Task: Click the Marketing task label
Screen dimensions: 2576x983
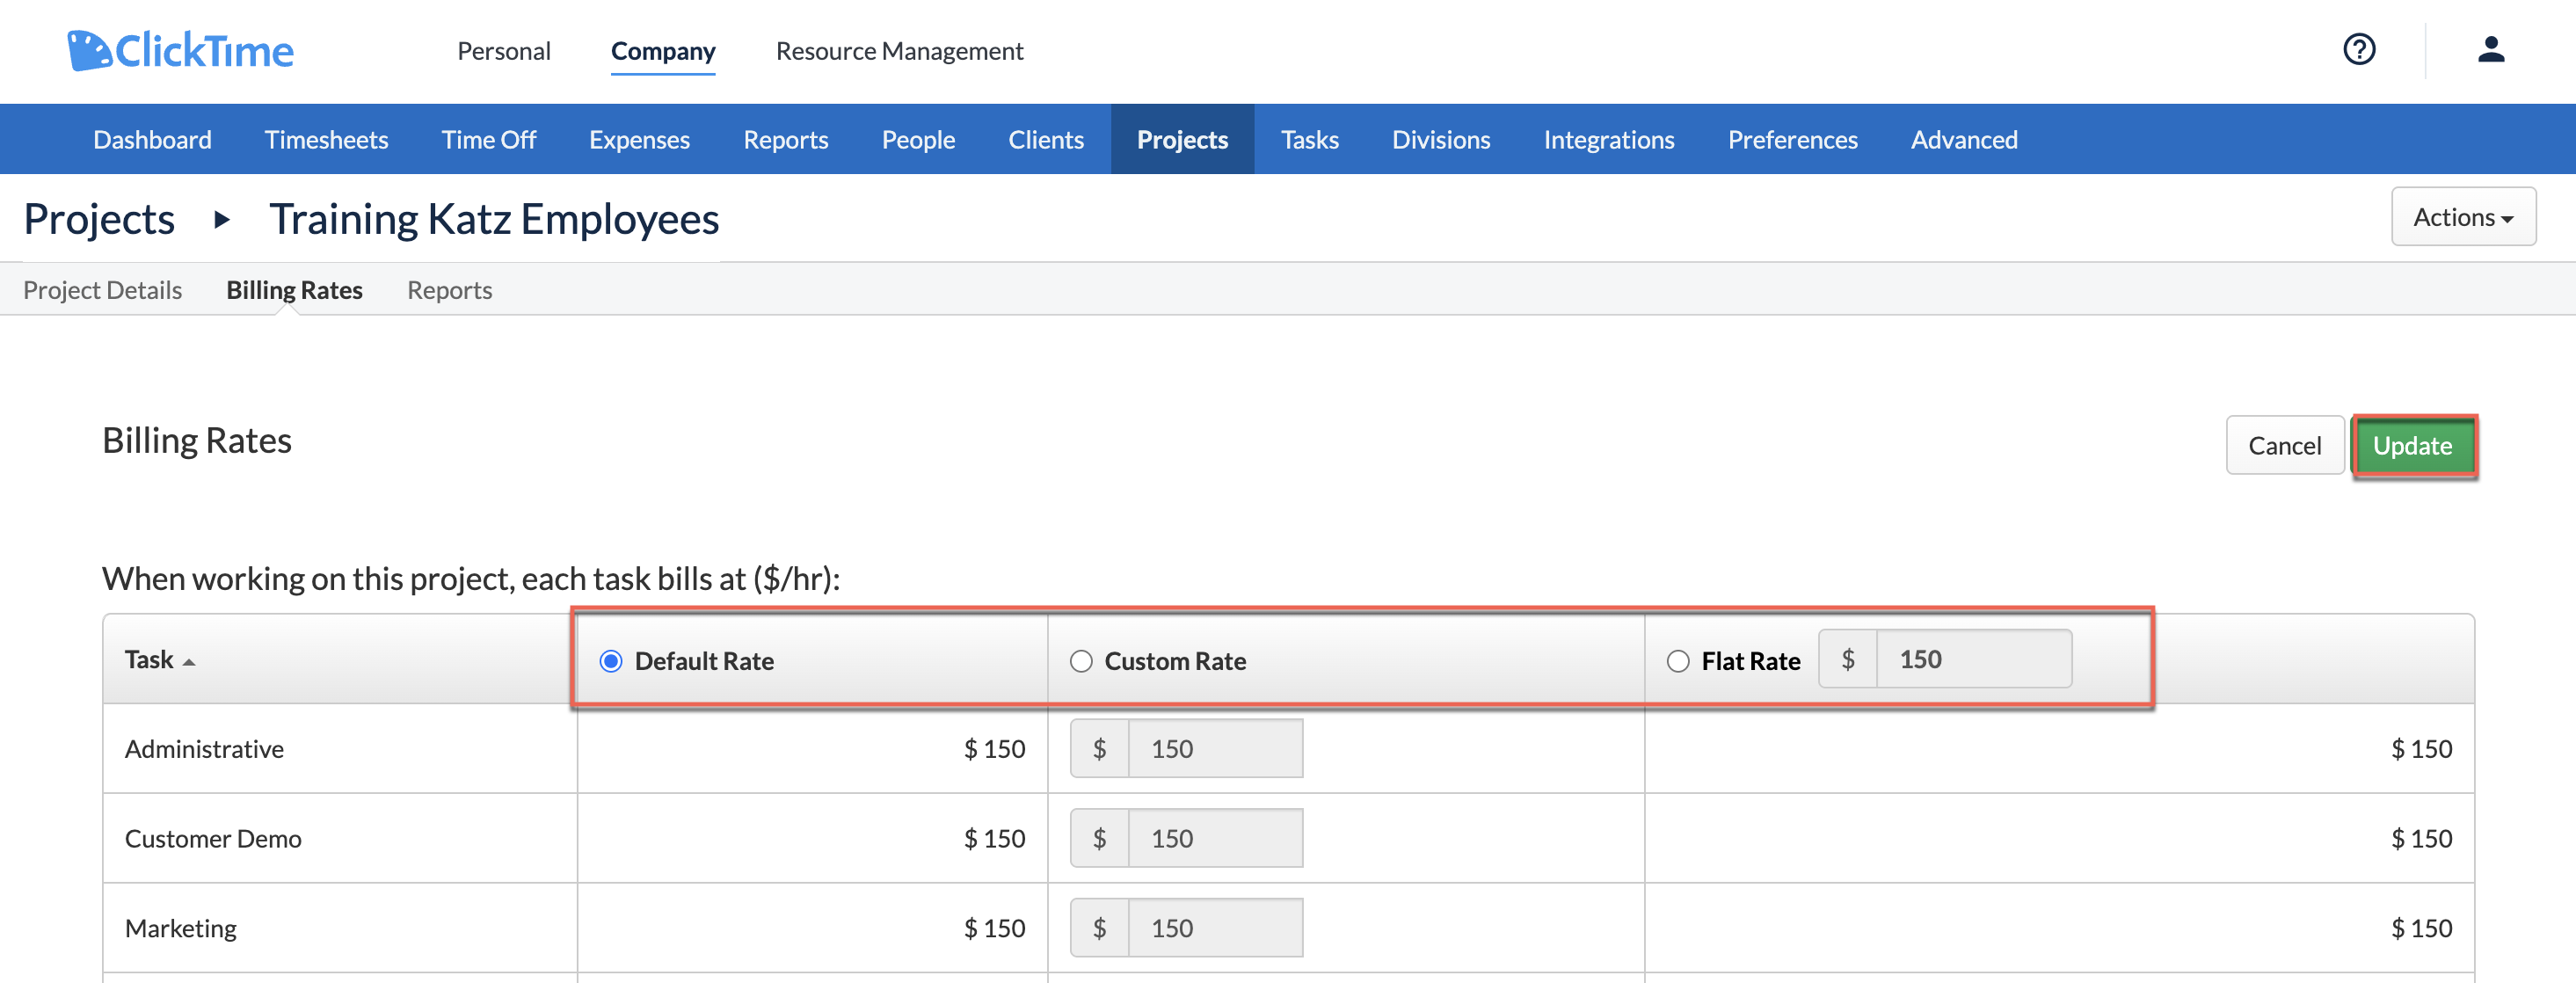Action: (181, 929)
